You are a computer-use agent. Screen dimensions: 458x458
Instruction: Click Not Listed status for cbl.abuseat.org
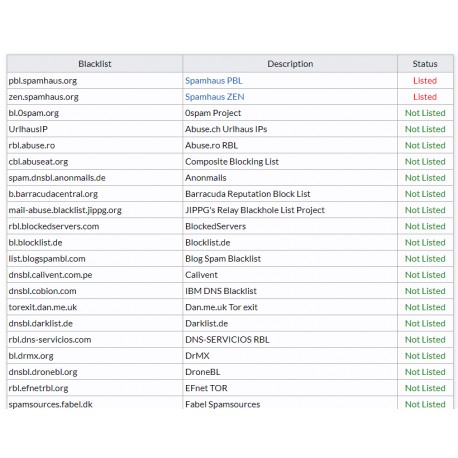(425, 162)
